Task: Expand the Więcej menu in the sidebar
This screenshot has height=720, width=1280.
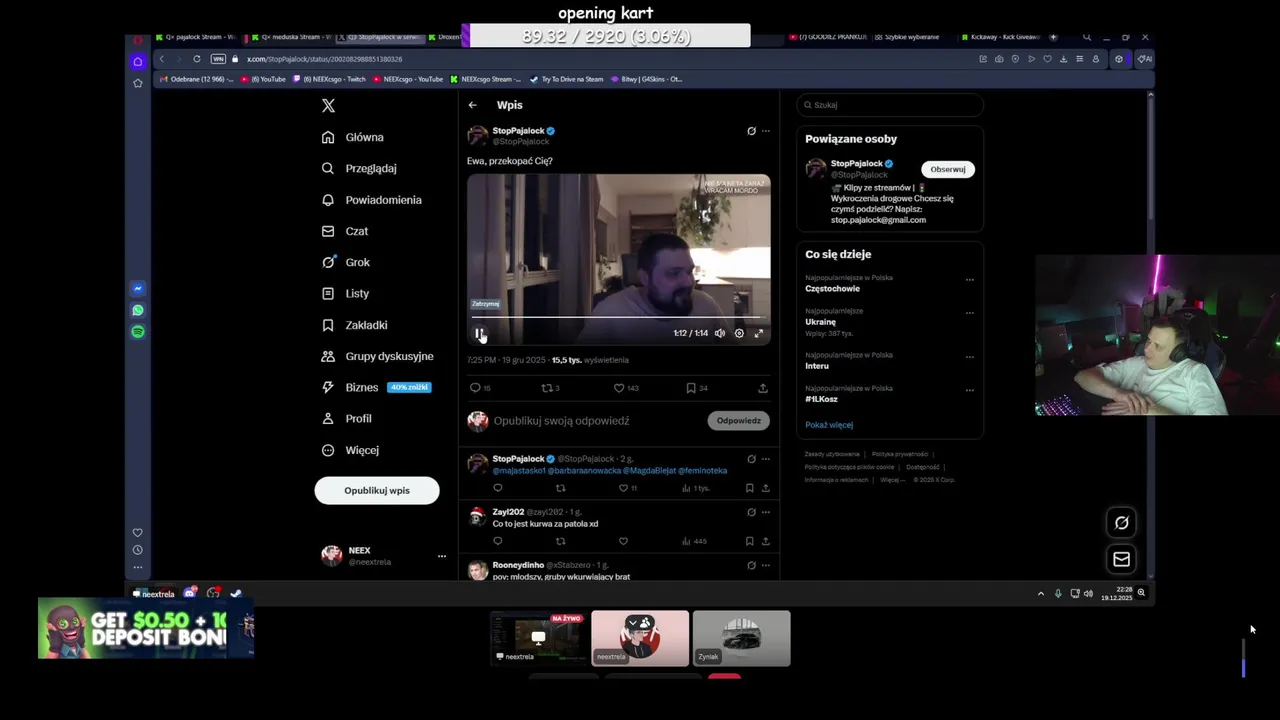Action: click(x=350, y=450)
